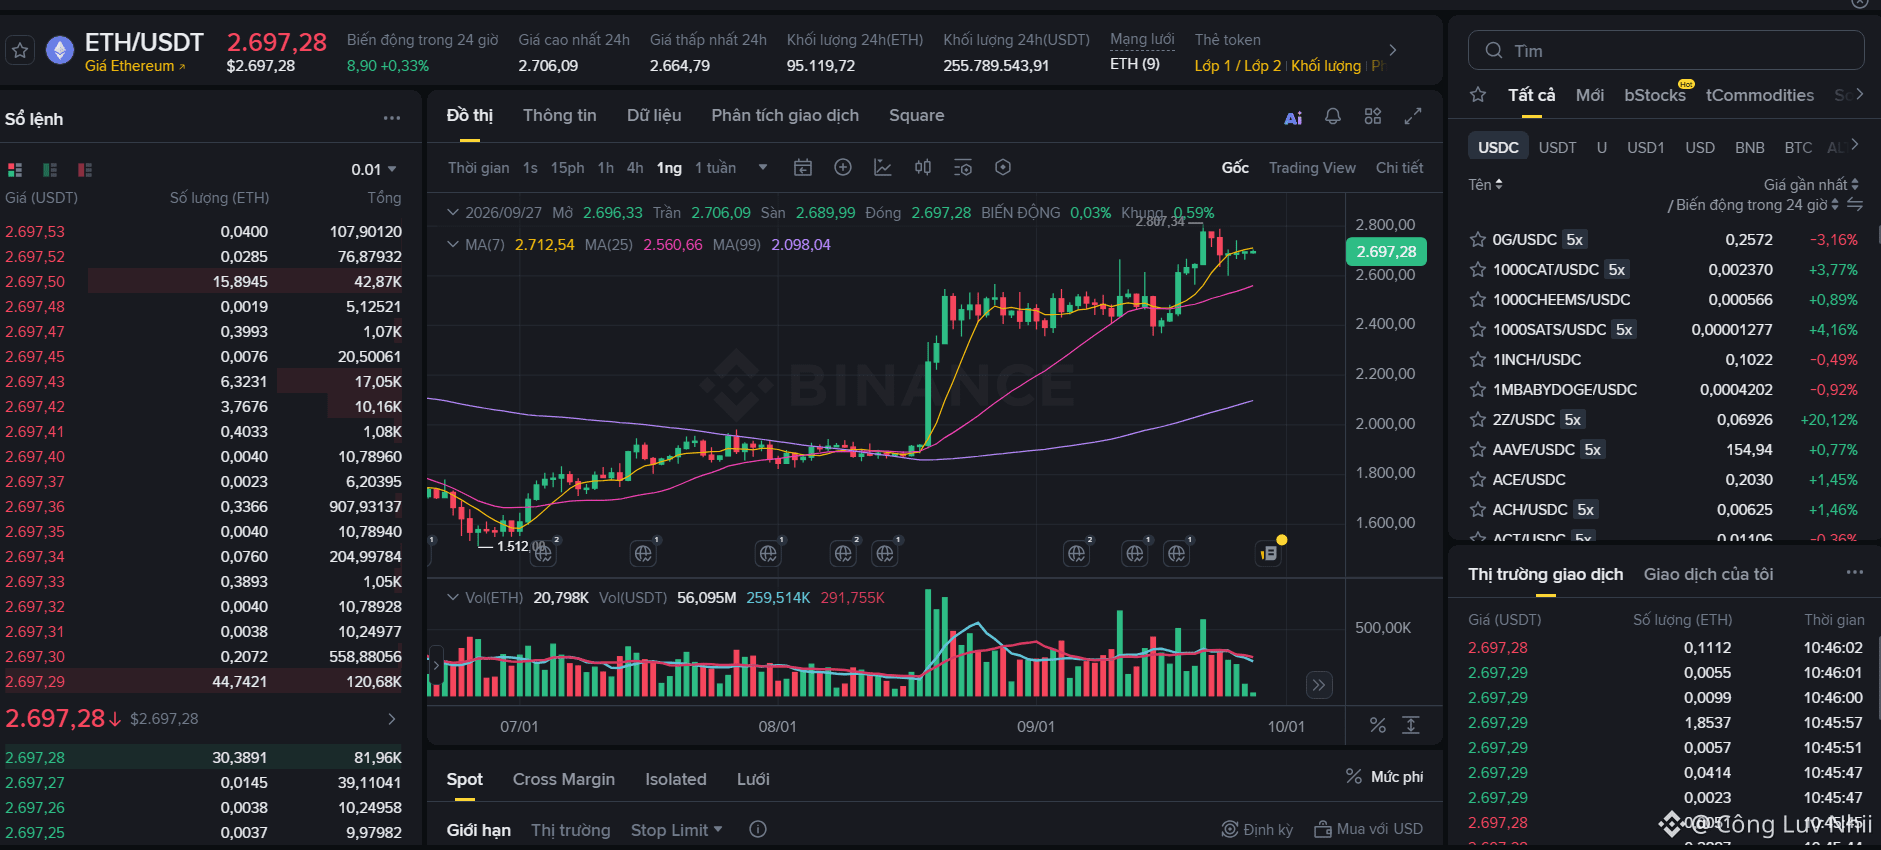Expand the chart to fullscreen
Screen dimensions: 1881x850
(1413, 116)
